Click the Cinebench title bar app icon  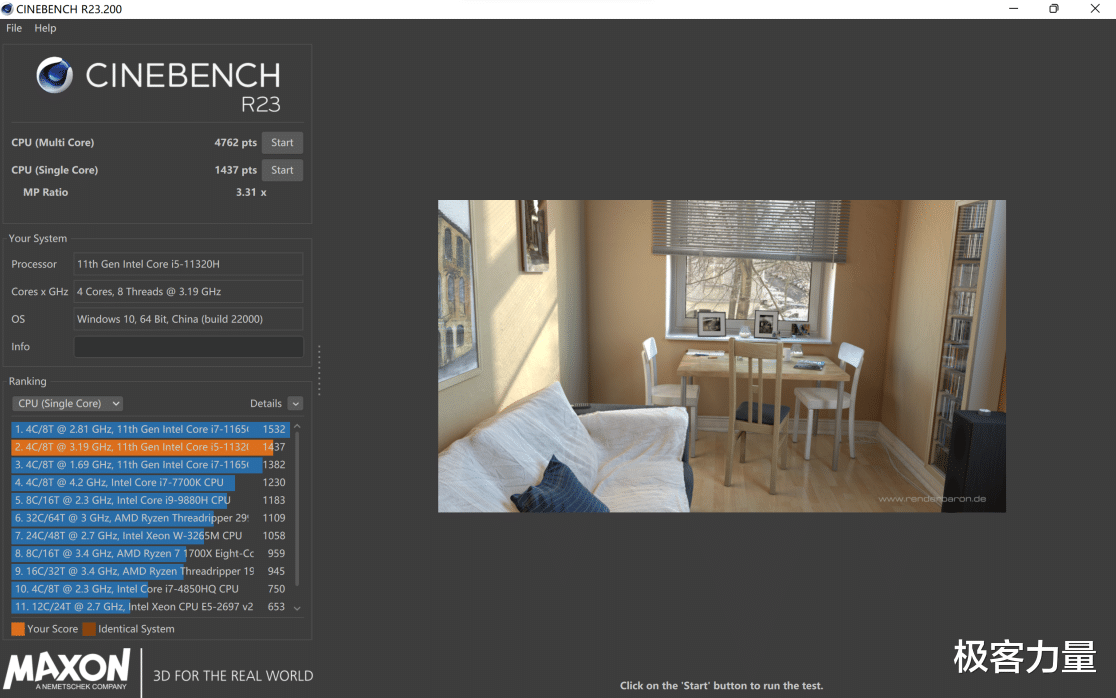(x=7, y=9)
